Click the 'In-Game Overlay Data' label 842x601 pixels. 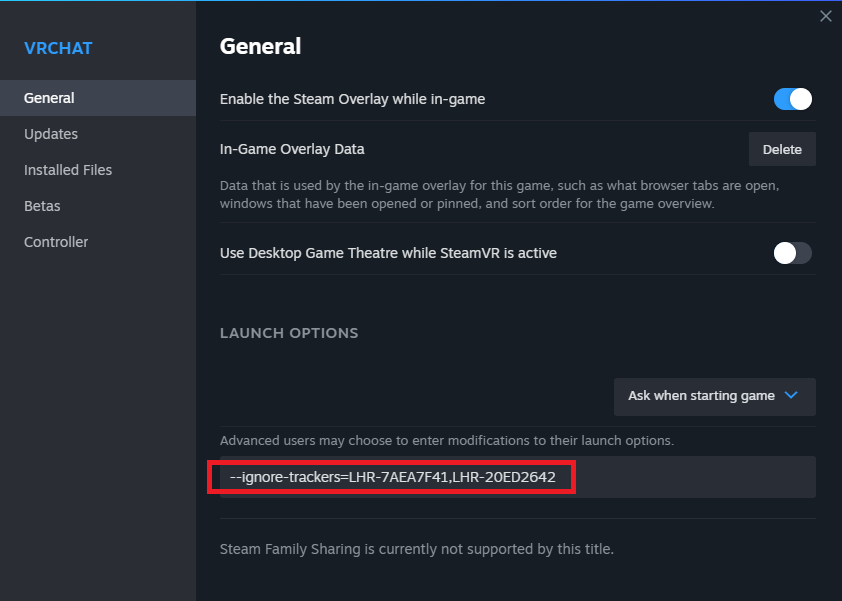[x=292, y=149]
